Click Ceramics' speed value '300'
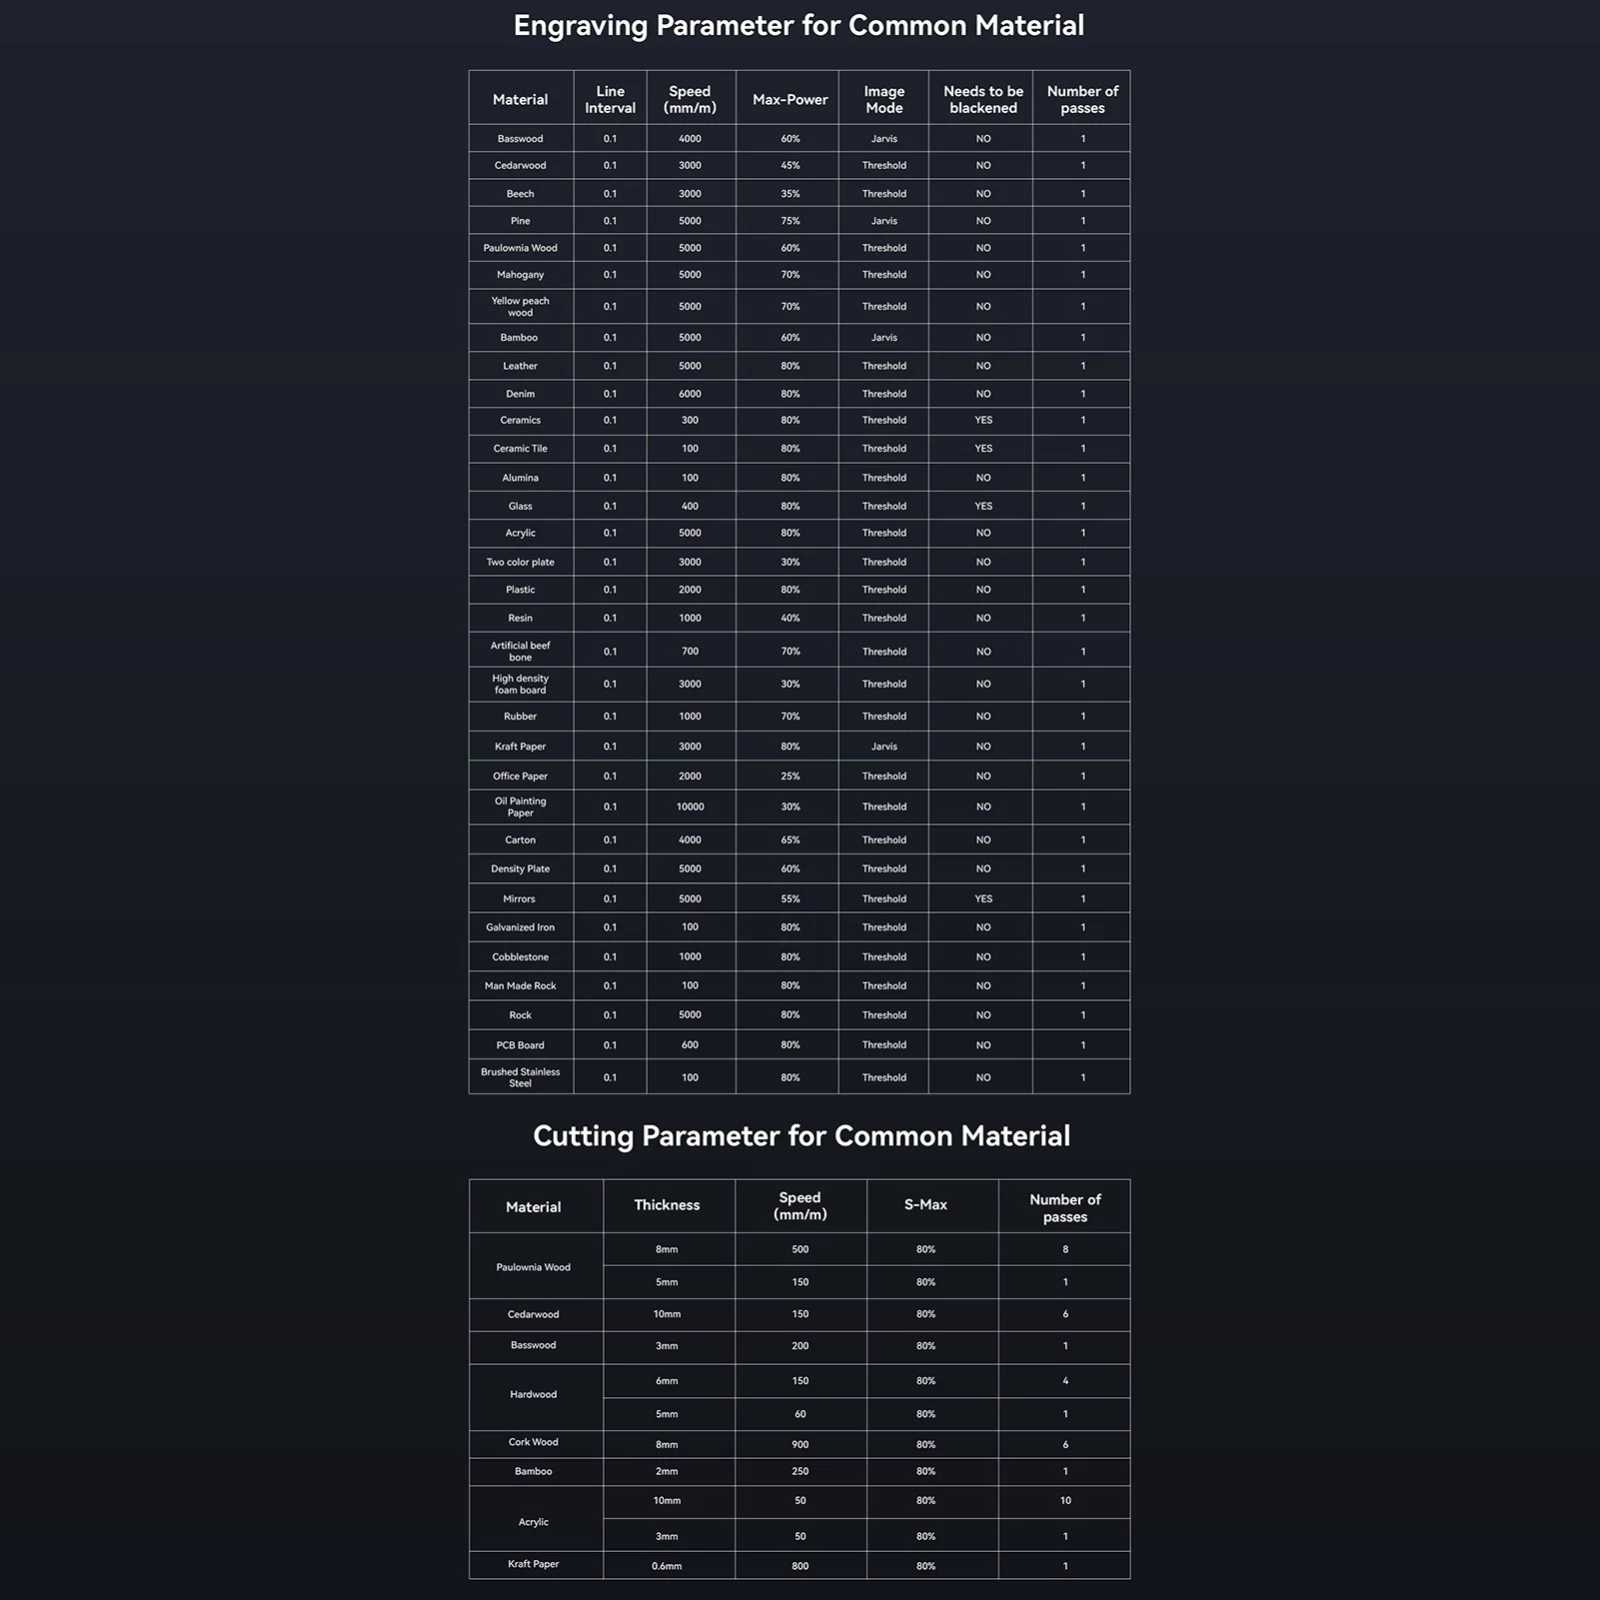1600x1600 pixels. (x=690, y=421)
